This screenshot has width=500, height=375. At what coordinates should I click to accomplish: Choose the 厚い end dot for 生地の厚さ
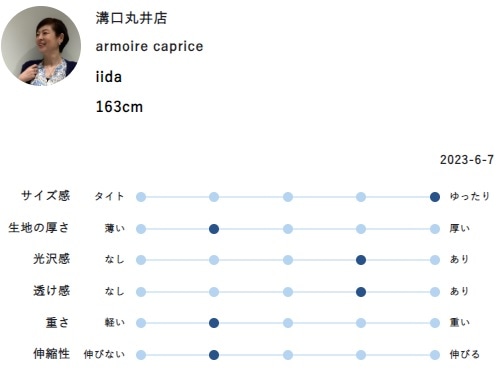(x=435, y=229)
